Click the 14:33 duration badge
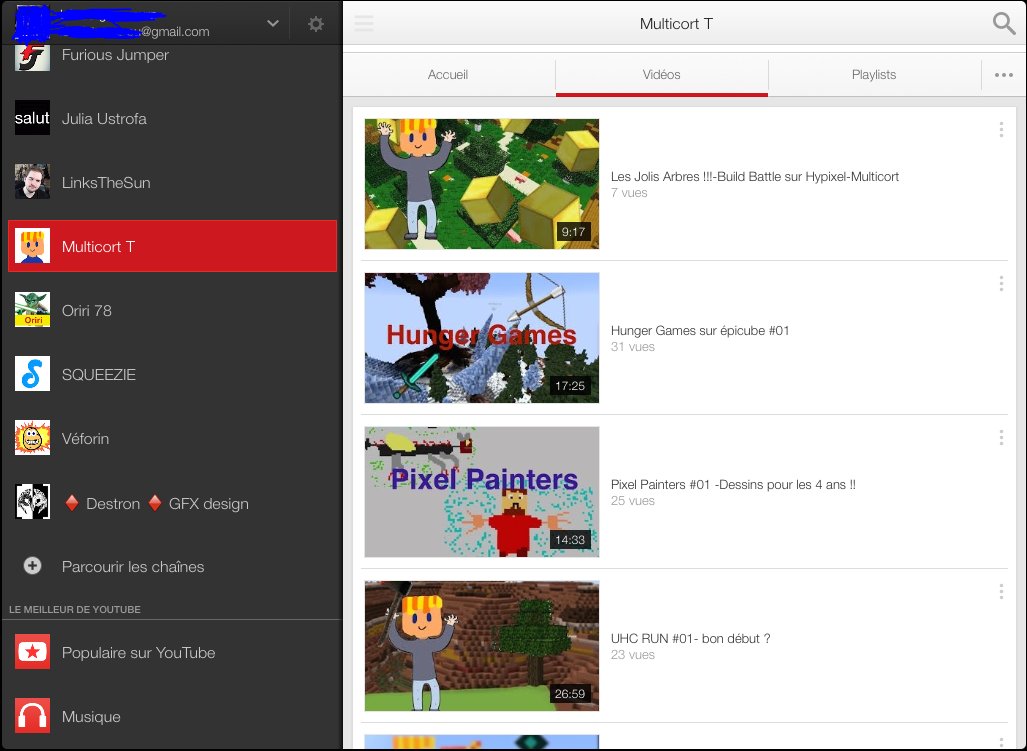Viewport: 1027px width, 751px height. 570,540
